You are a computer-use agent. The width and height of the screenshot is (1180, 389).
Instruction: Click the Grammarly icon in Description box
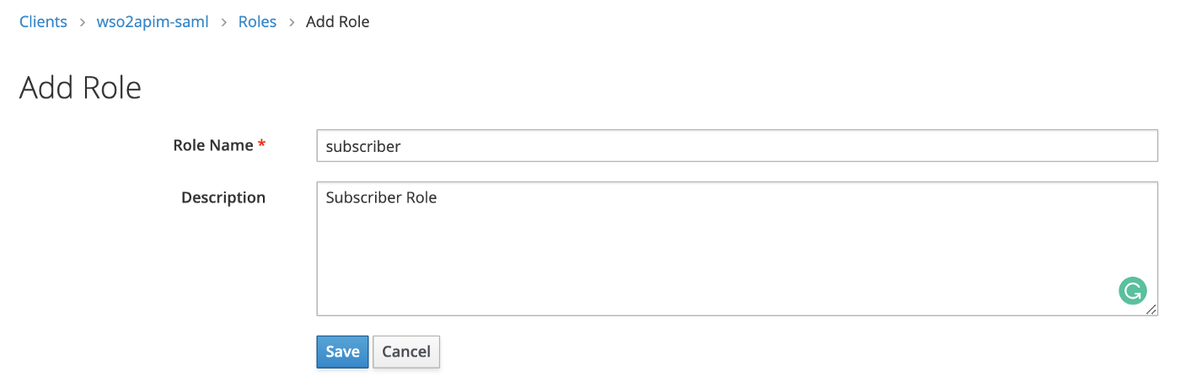pyautogui.click(x=1133, y=290)
